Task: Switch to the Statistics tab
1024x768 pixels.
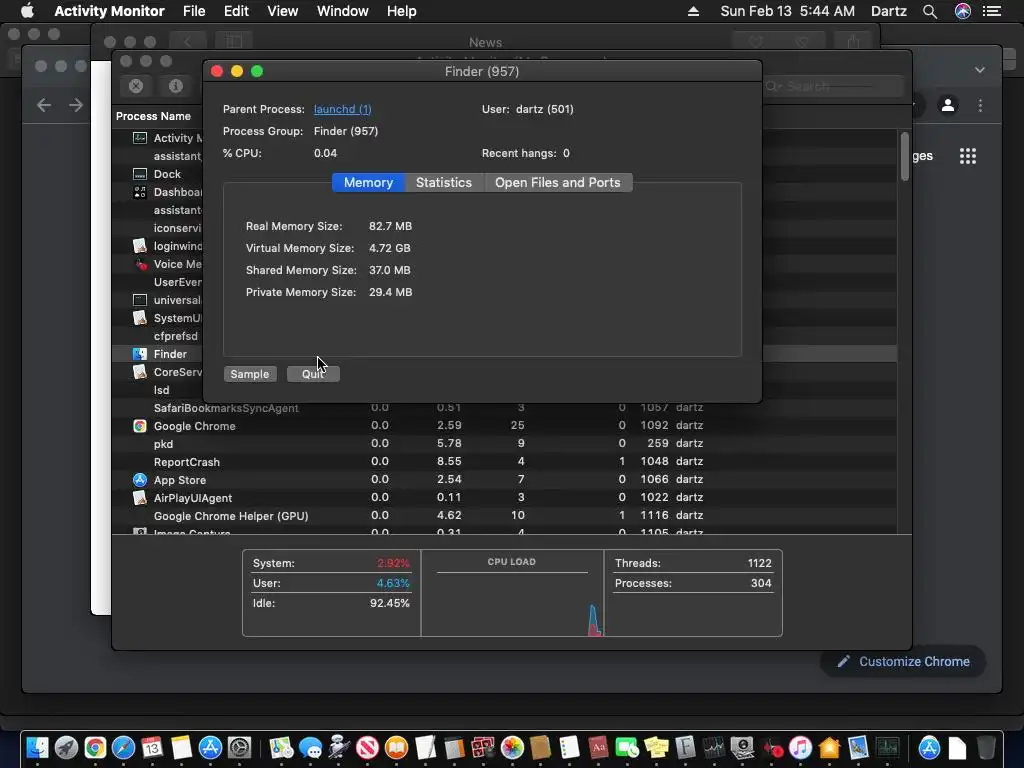Action: (443, 182)
